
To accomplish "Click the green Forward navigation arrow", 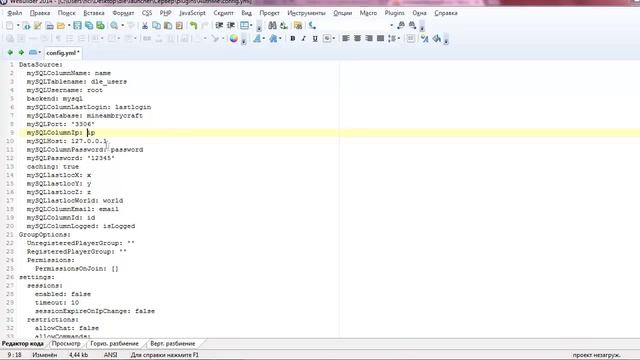I will click(x=21, y=53).
